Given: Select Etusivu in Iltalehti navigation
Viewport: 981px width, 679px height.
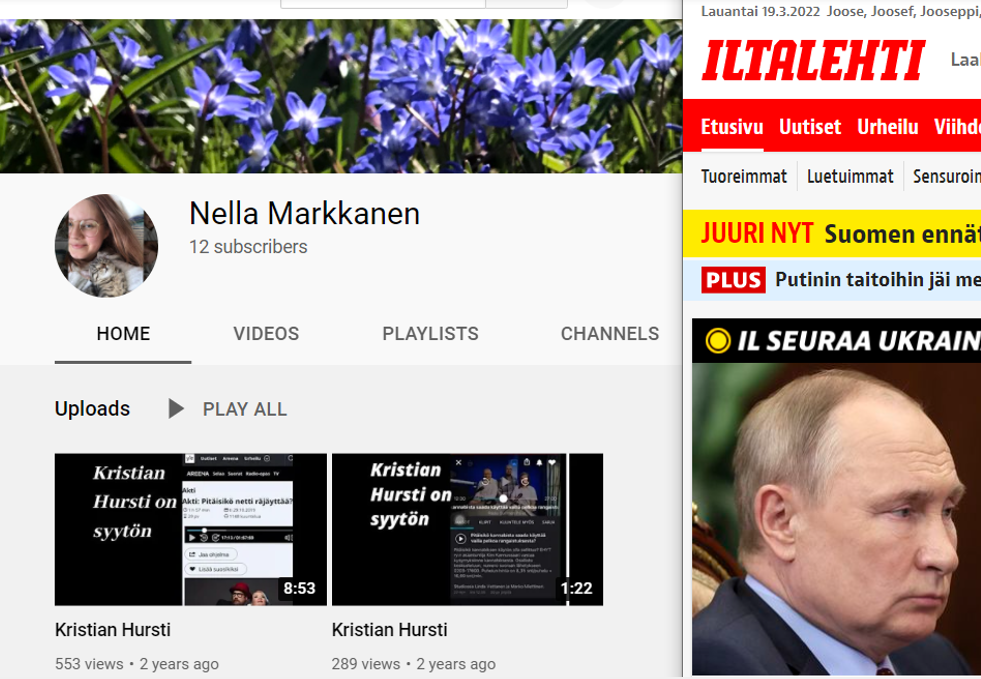Looking at the screenshot, I should [x=732, y=127].
